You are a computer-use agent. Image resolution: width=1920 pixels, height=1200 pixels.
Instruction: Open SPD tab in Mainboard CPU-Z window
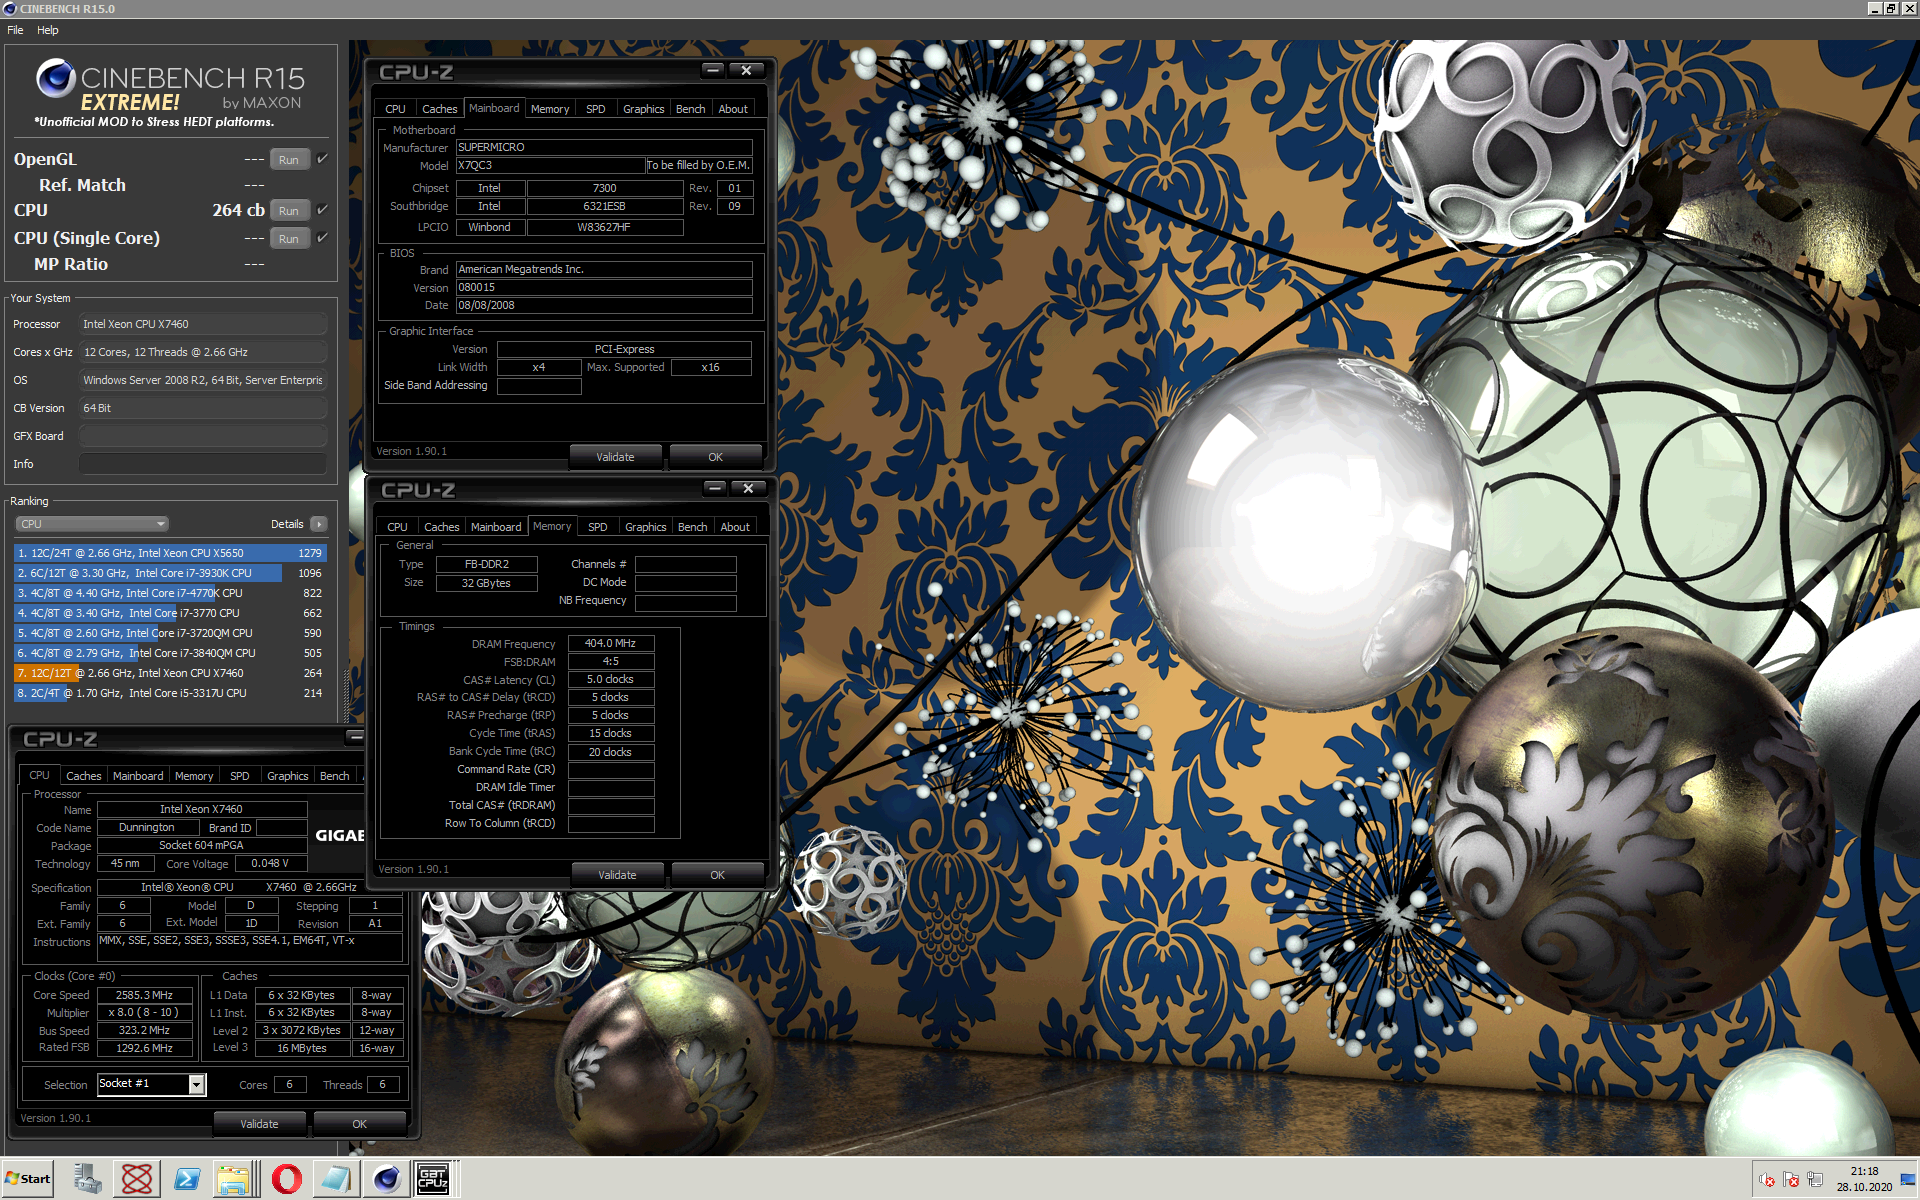596,109
